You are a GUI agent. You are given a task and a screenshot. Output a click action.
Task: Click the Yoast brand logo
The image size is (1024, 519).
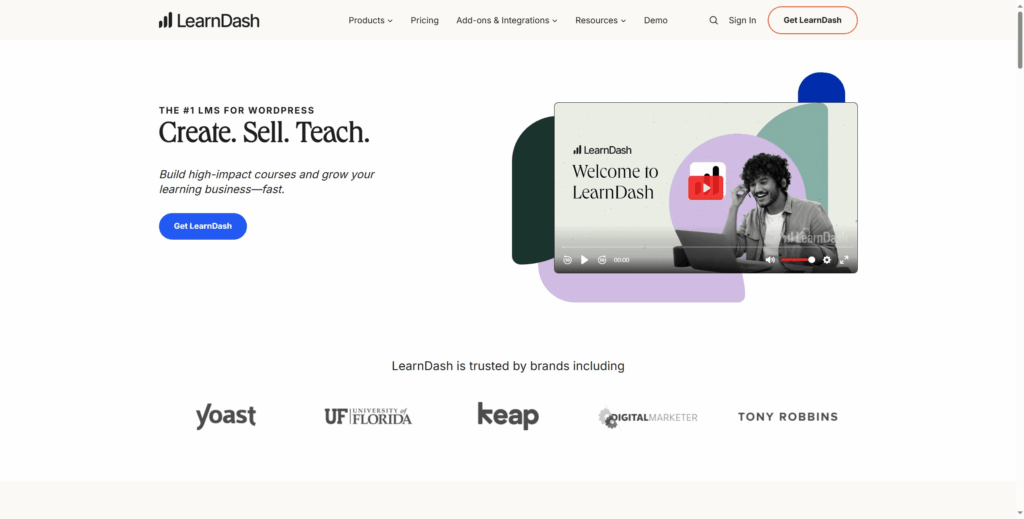[x=226, y=416]
